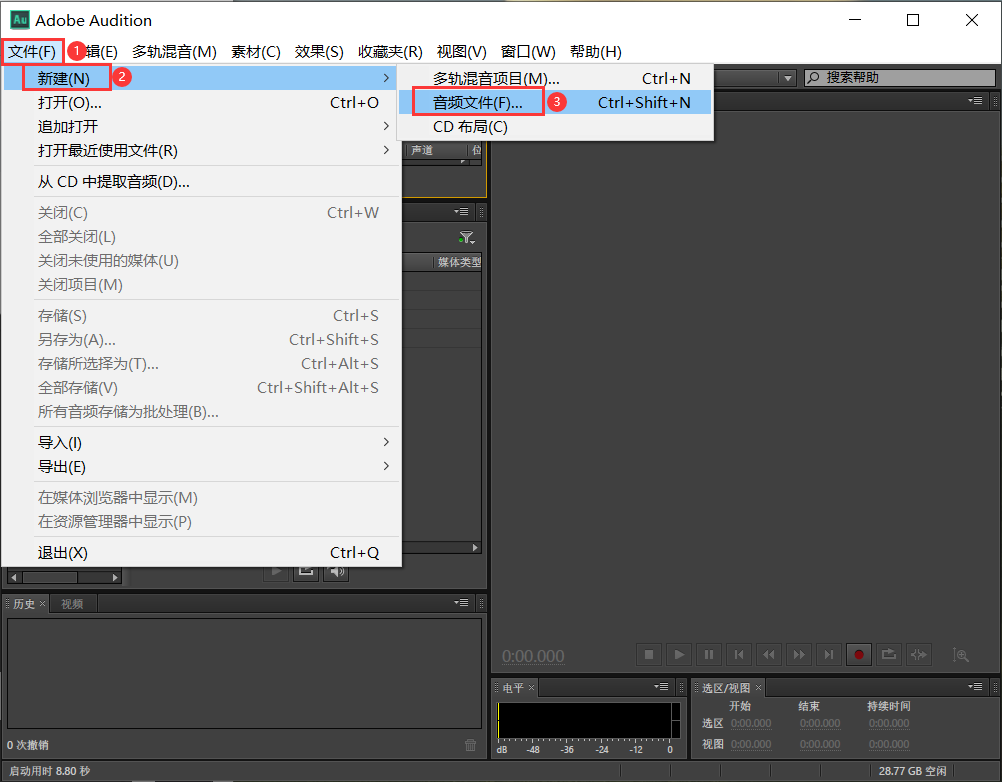The width and height of the screenshot is (1002, 782).
Task: Expand 打开最近使用文件(R) submenu
Action: tap(201, 151)
